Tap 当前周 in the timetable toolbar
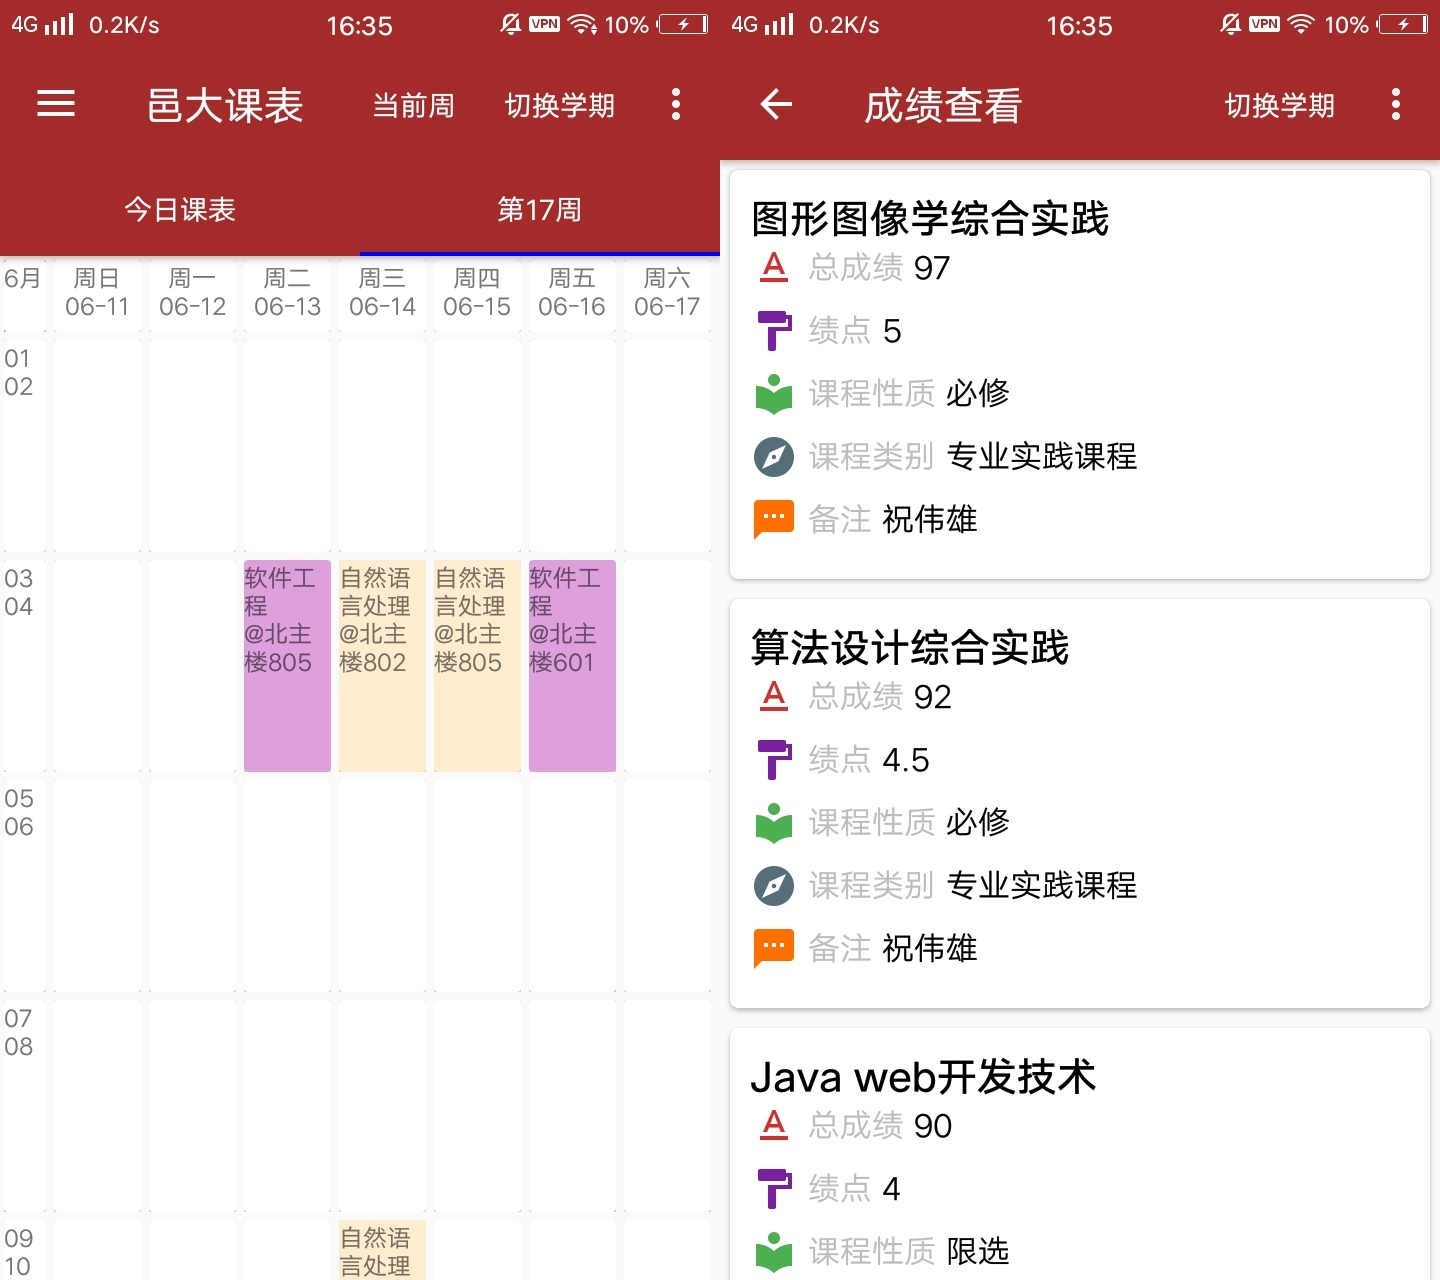Viewport: 1440px width, 1280px height. (413, 105)
